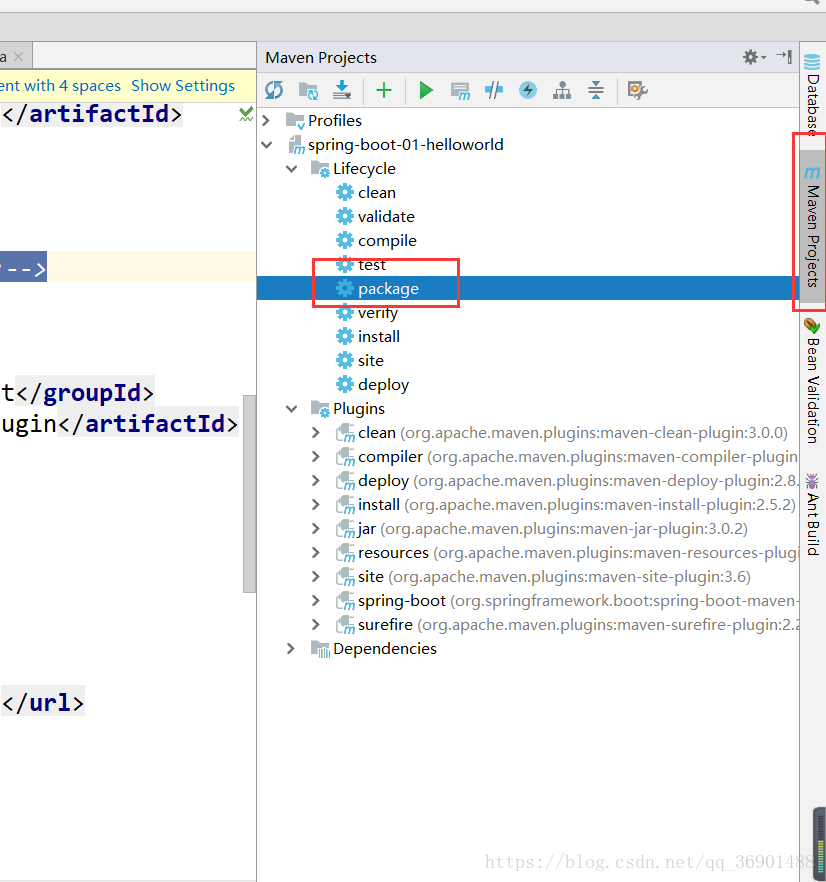Open the Database side tab
This screenshot has width=826, height=882.
[812, 93]
